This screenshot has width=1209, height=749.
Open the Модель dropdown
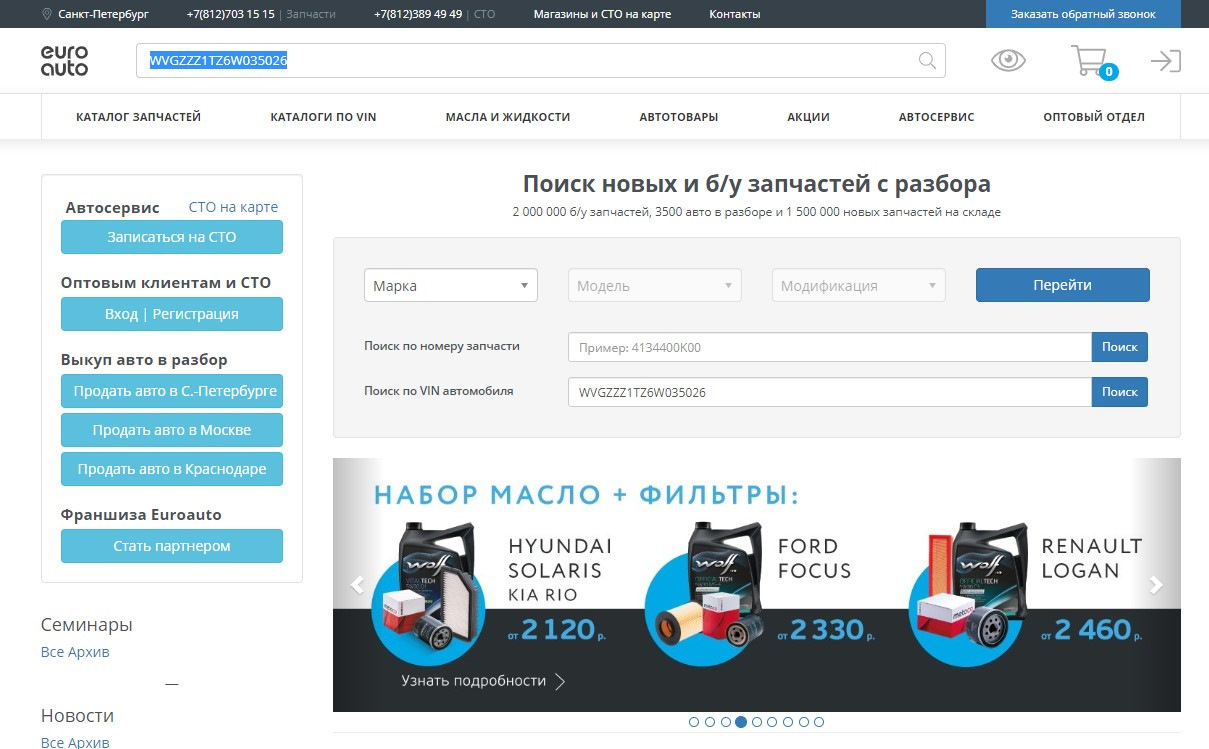[x=655, y=285]
